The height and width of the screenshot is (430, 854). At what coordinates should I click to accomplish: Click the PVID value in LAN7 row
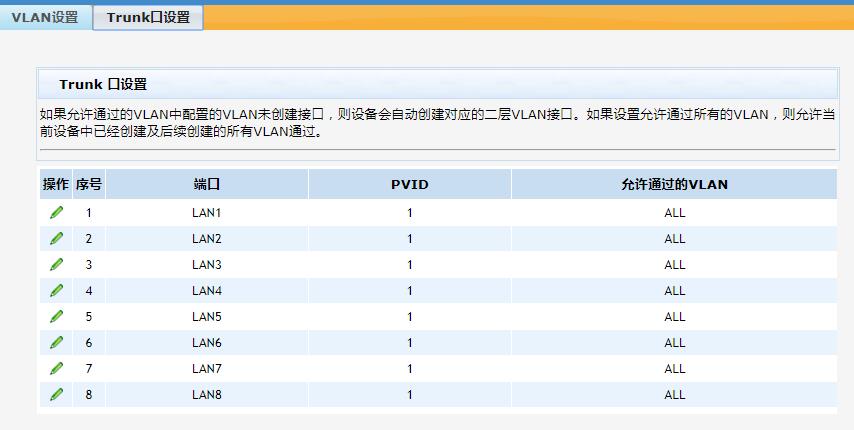click(x=410, y=369)
